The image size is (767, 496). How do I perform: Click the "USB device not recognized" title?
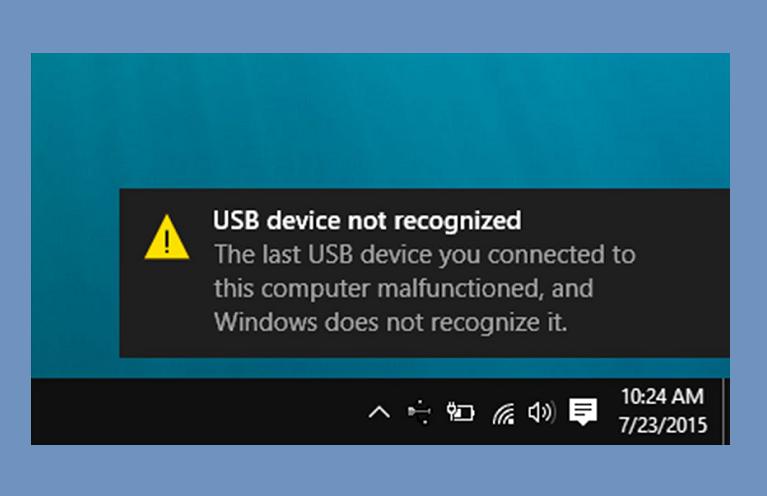[367, 221]
